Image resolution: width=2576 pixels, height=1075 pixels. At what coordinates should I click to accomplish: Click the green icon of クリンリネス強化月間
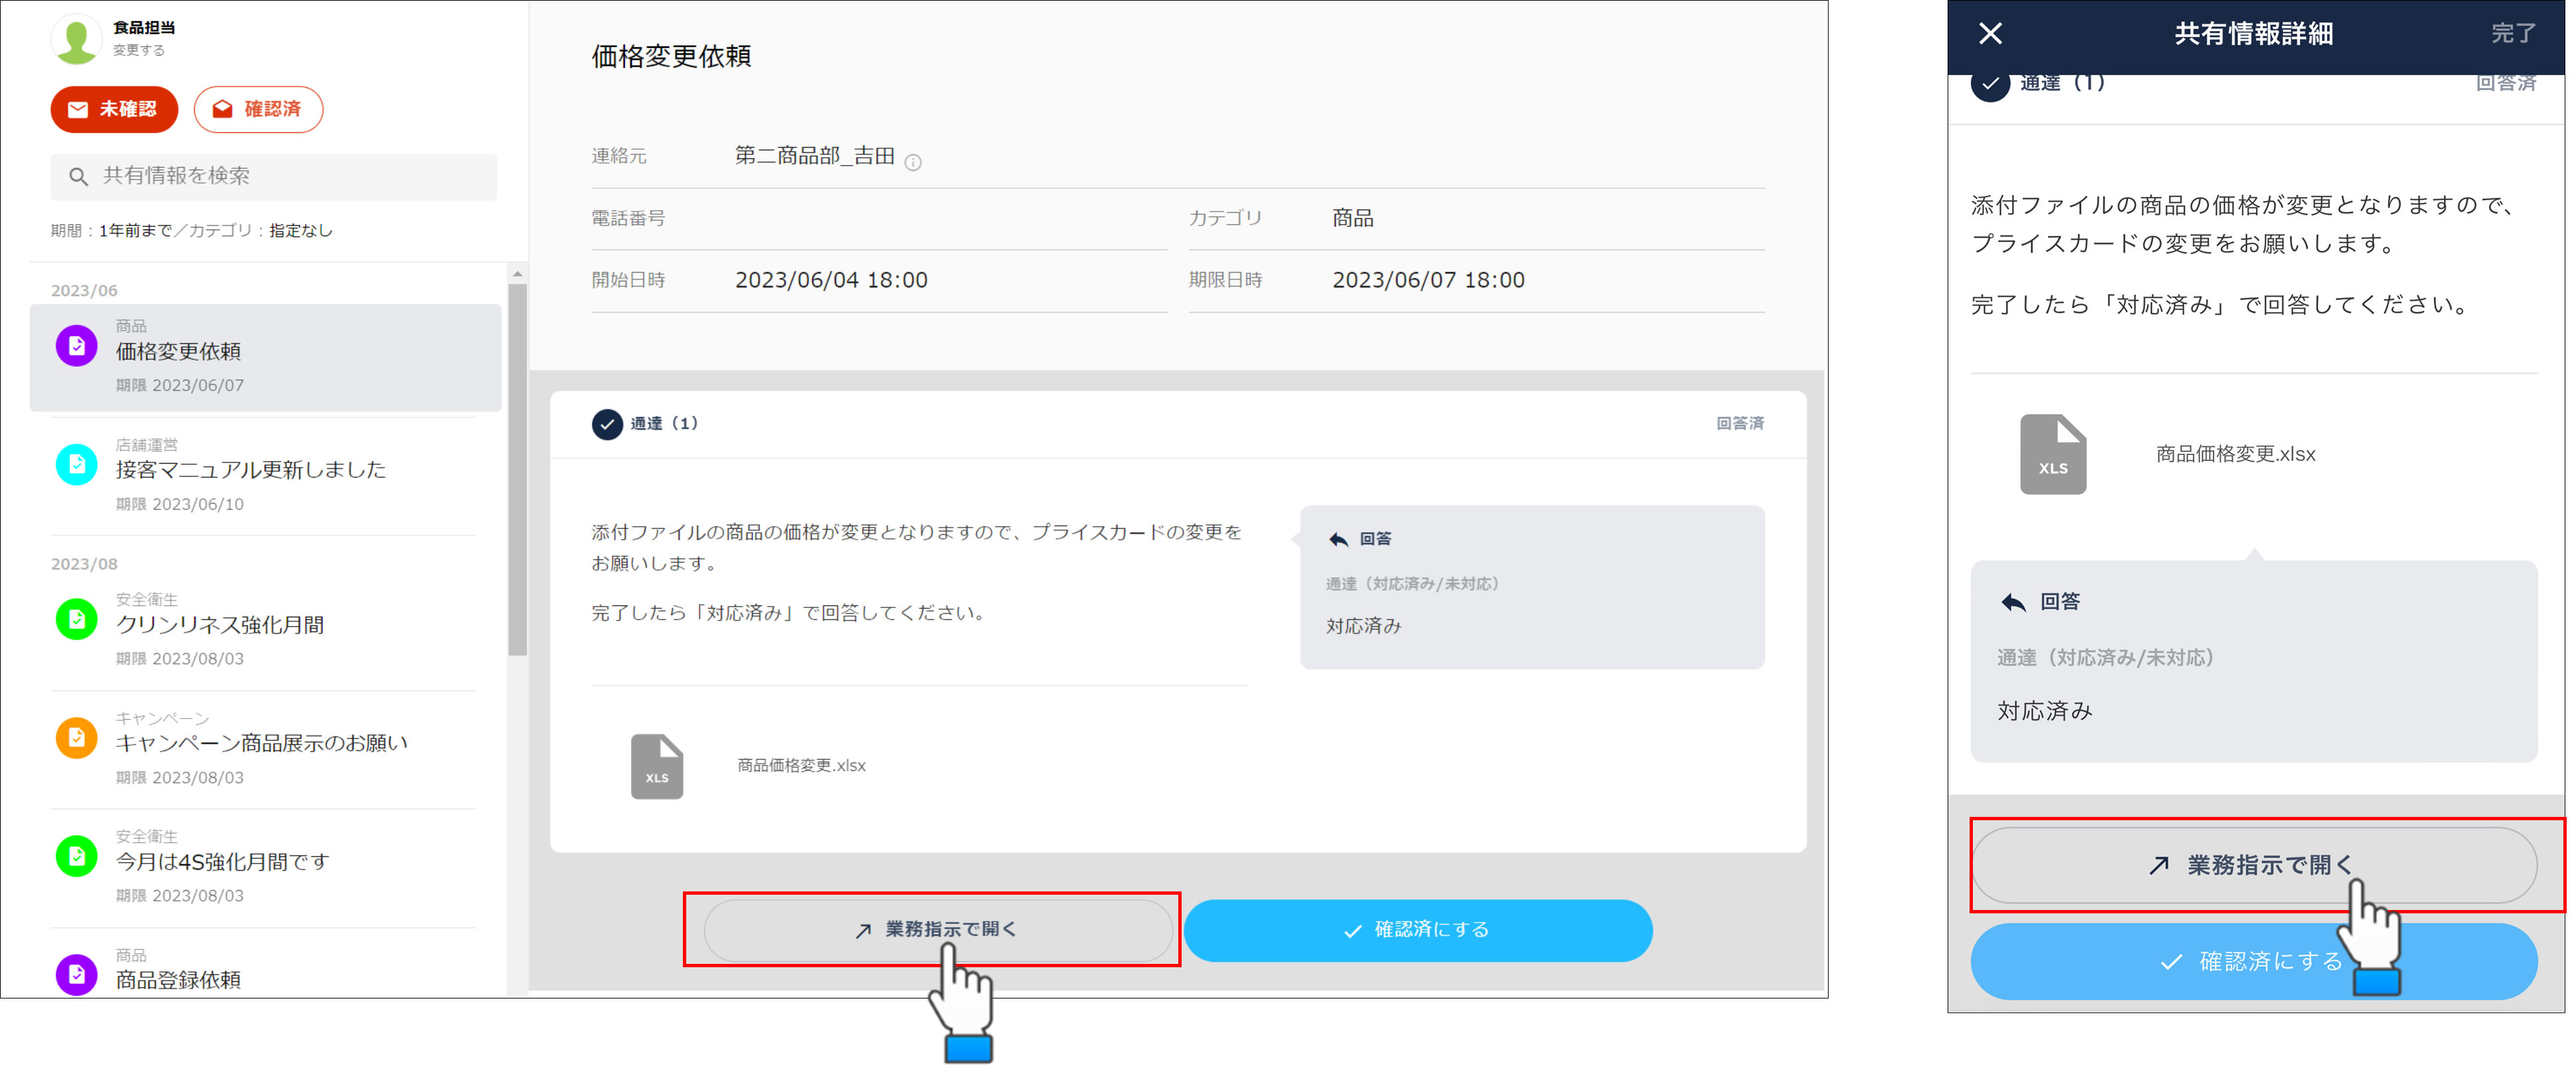coord(76,619)
